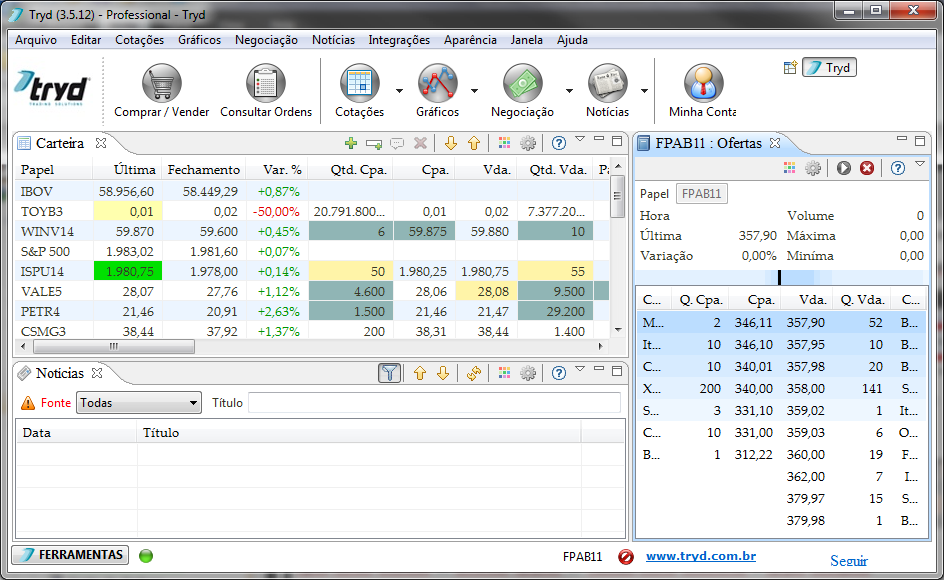Open the Ajuda menu
The height and width of the screenshot is (580, 944).
coord(572,40)
